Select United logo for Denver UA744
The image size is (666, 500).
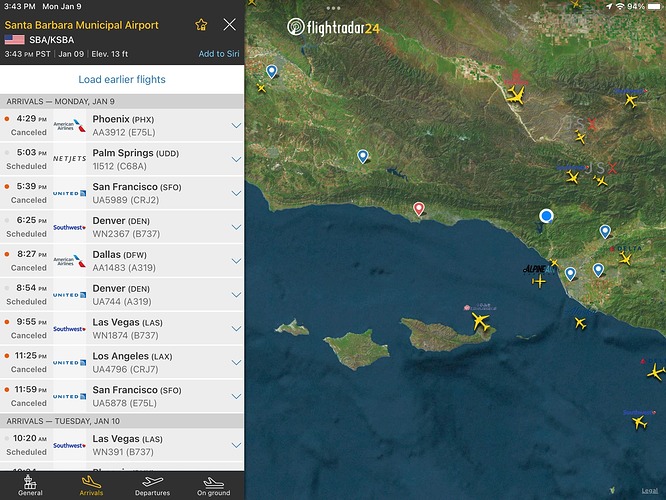pos(70,295)
